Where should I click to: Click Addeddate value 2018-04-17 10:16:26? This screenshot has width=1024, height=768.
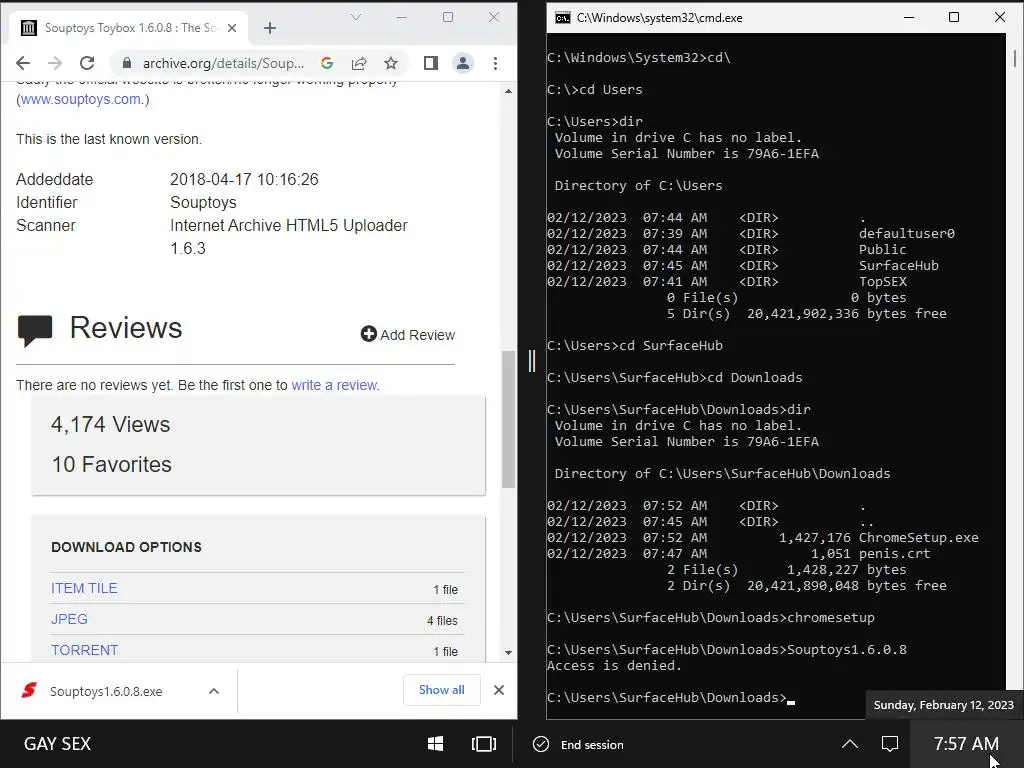click(244, 180)
